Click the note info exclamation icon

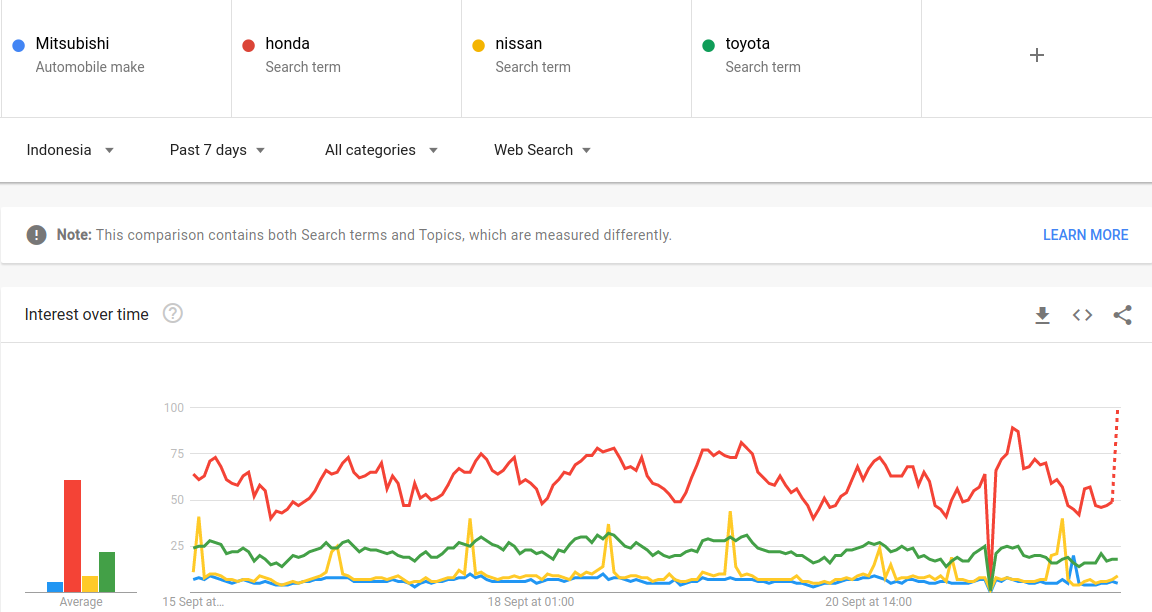(x=37, y=235)
